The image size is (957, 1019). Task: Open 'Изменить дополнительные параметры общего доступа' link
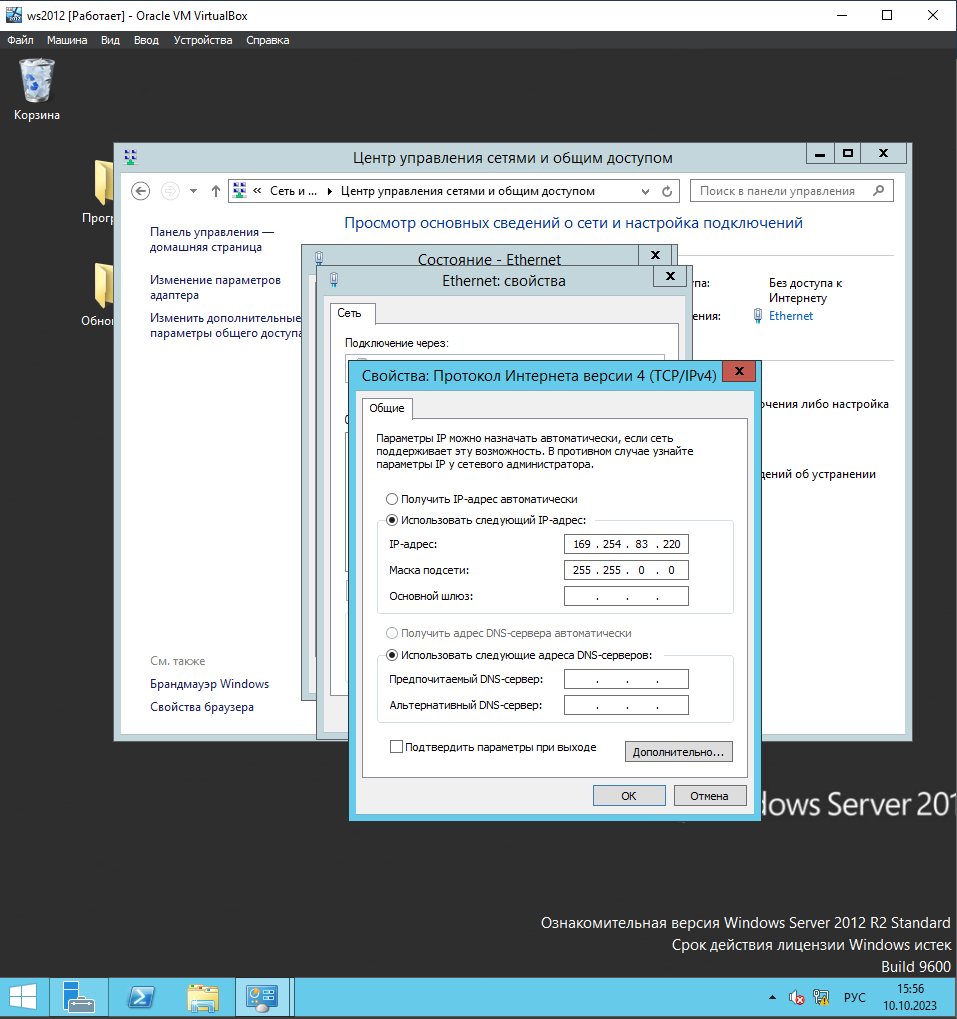pyautogui.click(x=225, y=325)
